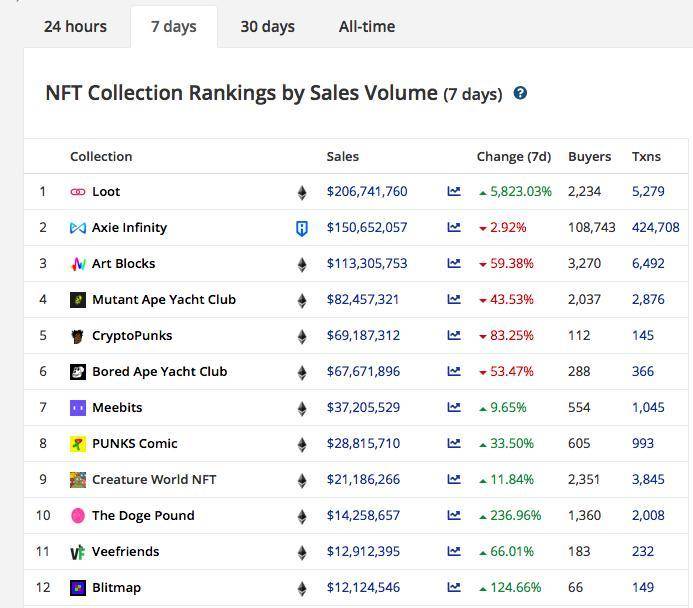The width and height of the screenshot is (693, 608).
Task: Switch to the 24 hours tab
Action: (x=75, y=26)
